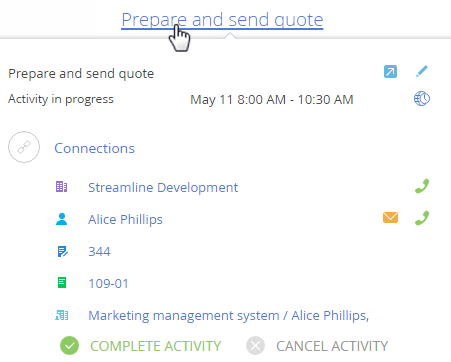Click COMPLETE ACTIVITY button

(x=140, y=346)
